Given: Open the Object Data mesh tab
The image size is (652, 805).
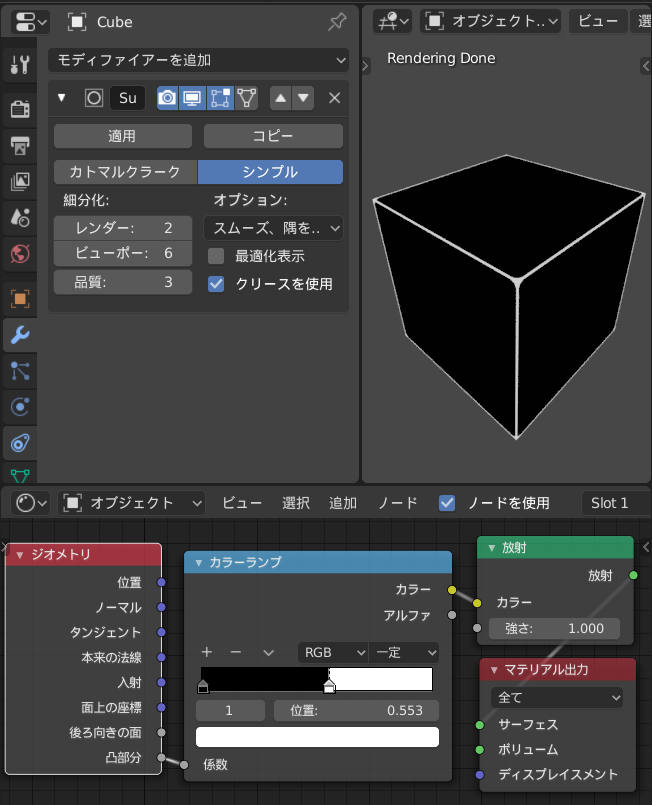Looking at the screenshot, I should point(20,475).
